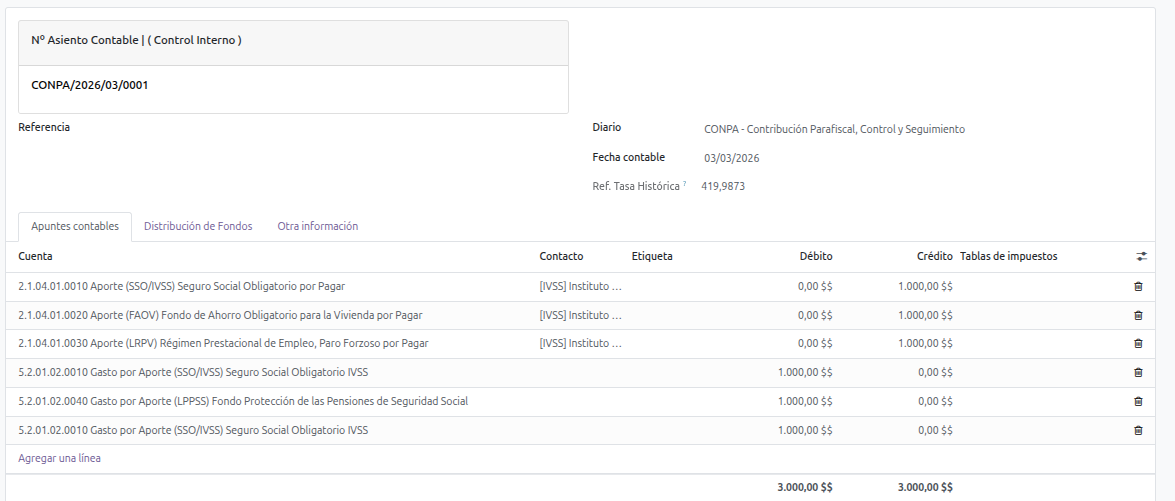
Task: Click the Crédito column header
Action: [x=934, y=256]
